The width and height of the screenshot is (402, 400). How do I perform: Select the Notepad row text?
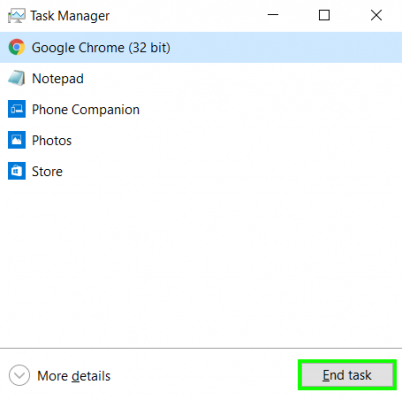pos(58,79)
